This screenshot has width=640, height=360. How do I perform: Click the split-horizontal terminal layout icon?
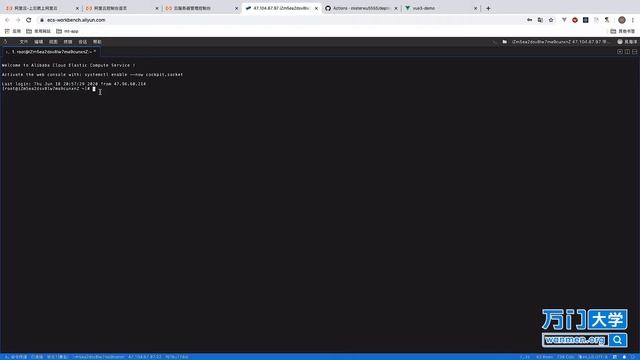pyautogui.click(x=635, y=52)
